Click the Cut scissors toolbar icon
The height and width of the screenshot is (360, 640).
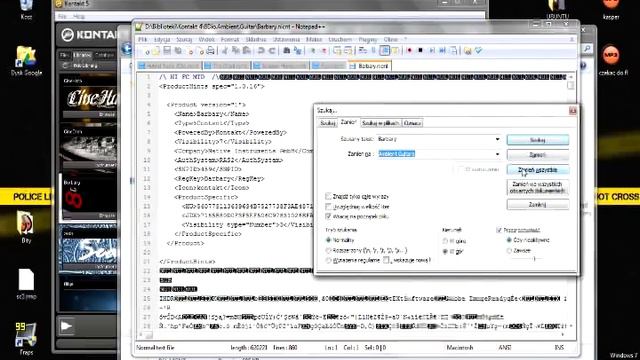tap(225, 51)
